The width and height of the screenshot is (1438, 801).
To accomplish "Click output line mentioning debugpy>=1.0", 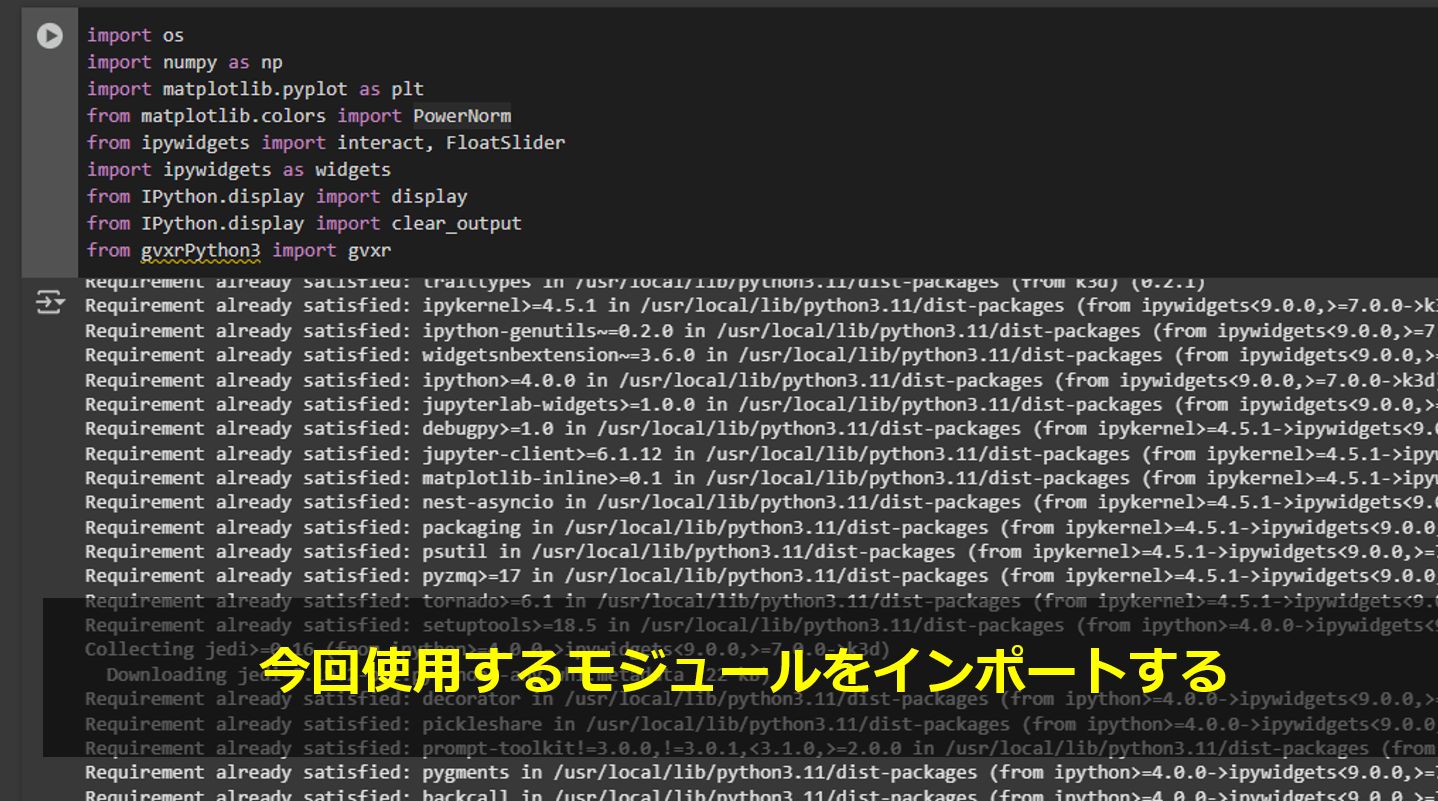I will (761, 429).
